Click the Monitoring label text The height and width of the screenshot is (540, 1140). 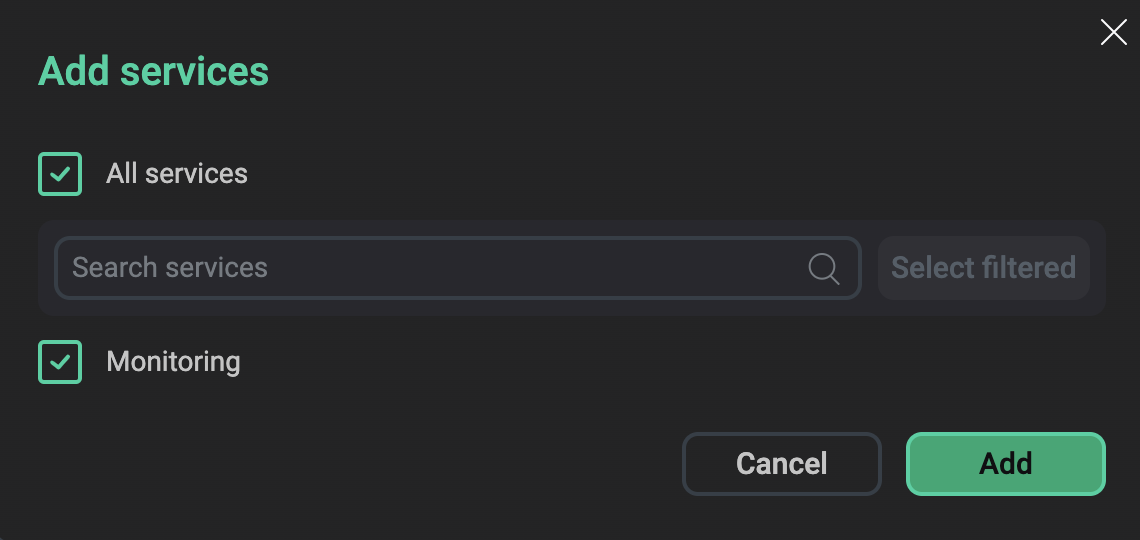point(173,362)
